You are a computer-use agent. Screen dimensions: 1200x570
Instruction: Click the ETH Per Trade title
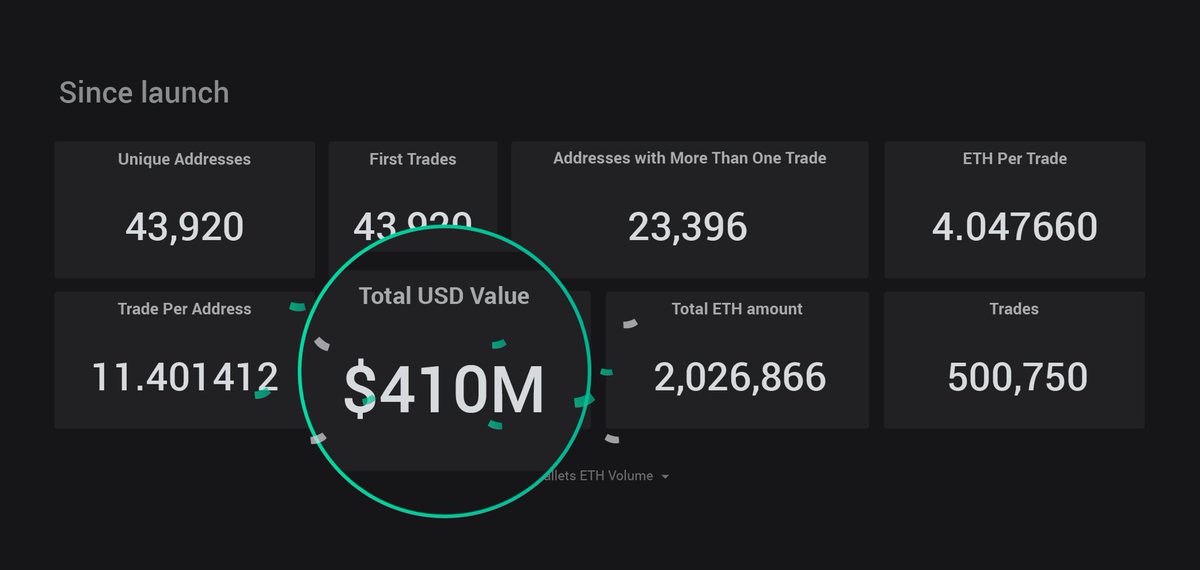click(1014, 158)
